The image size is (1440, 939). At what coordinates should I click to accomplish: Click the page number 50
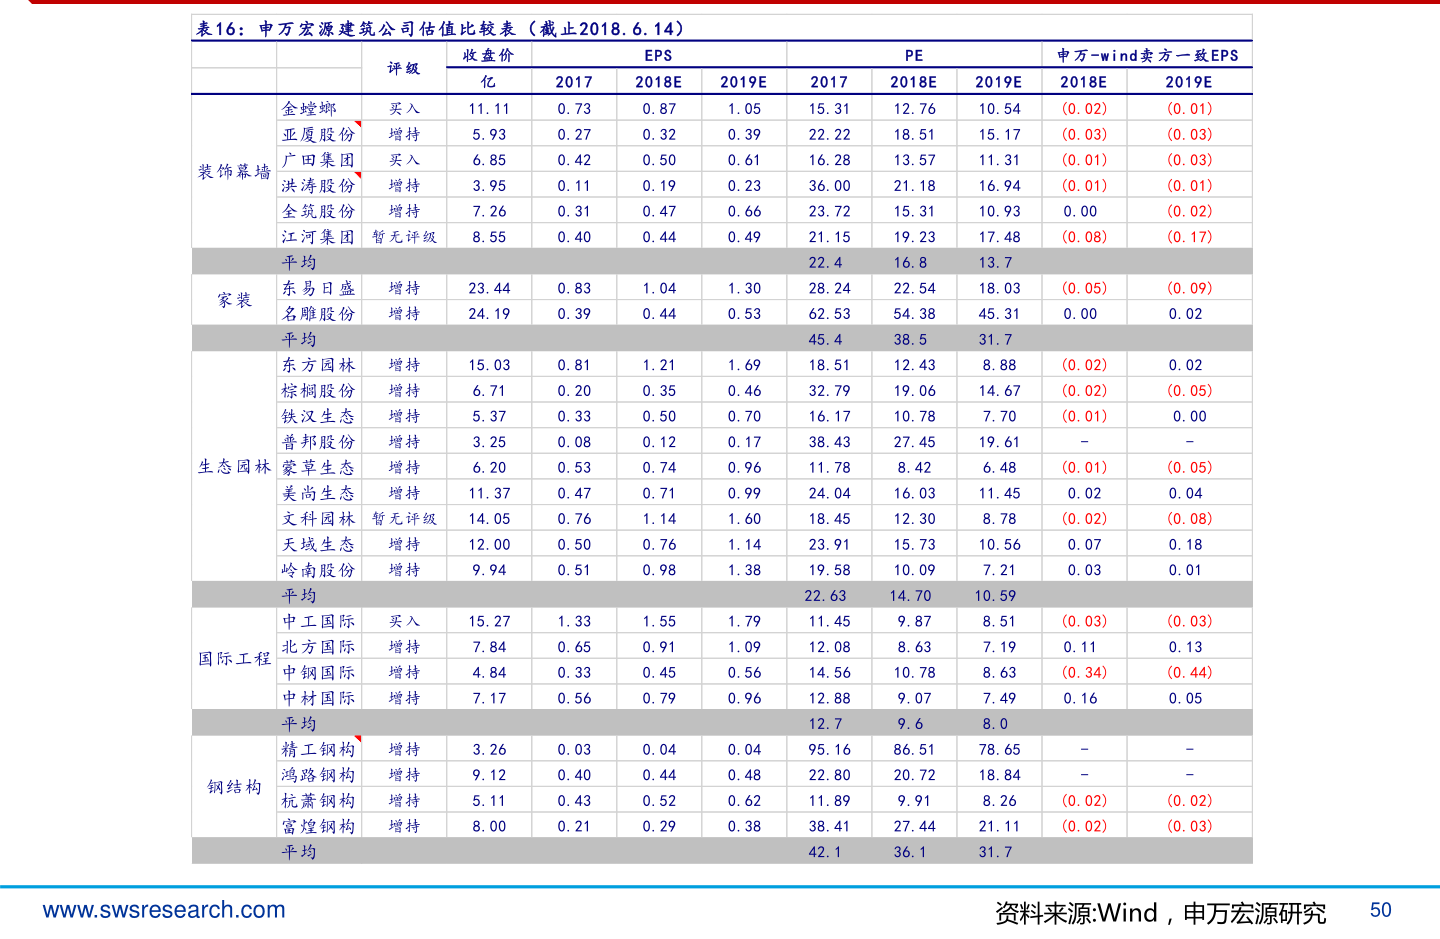(1378, 910)
